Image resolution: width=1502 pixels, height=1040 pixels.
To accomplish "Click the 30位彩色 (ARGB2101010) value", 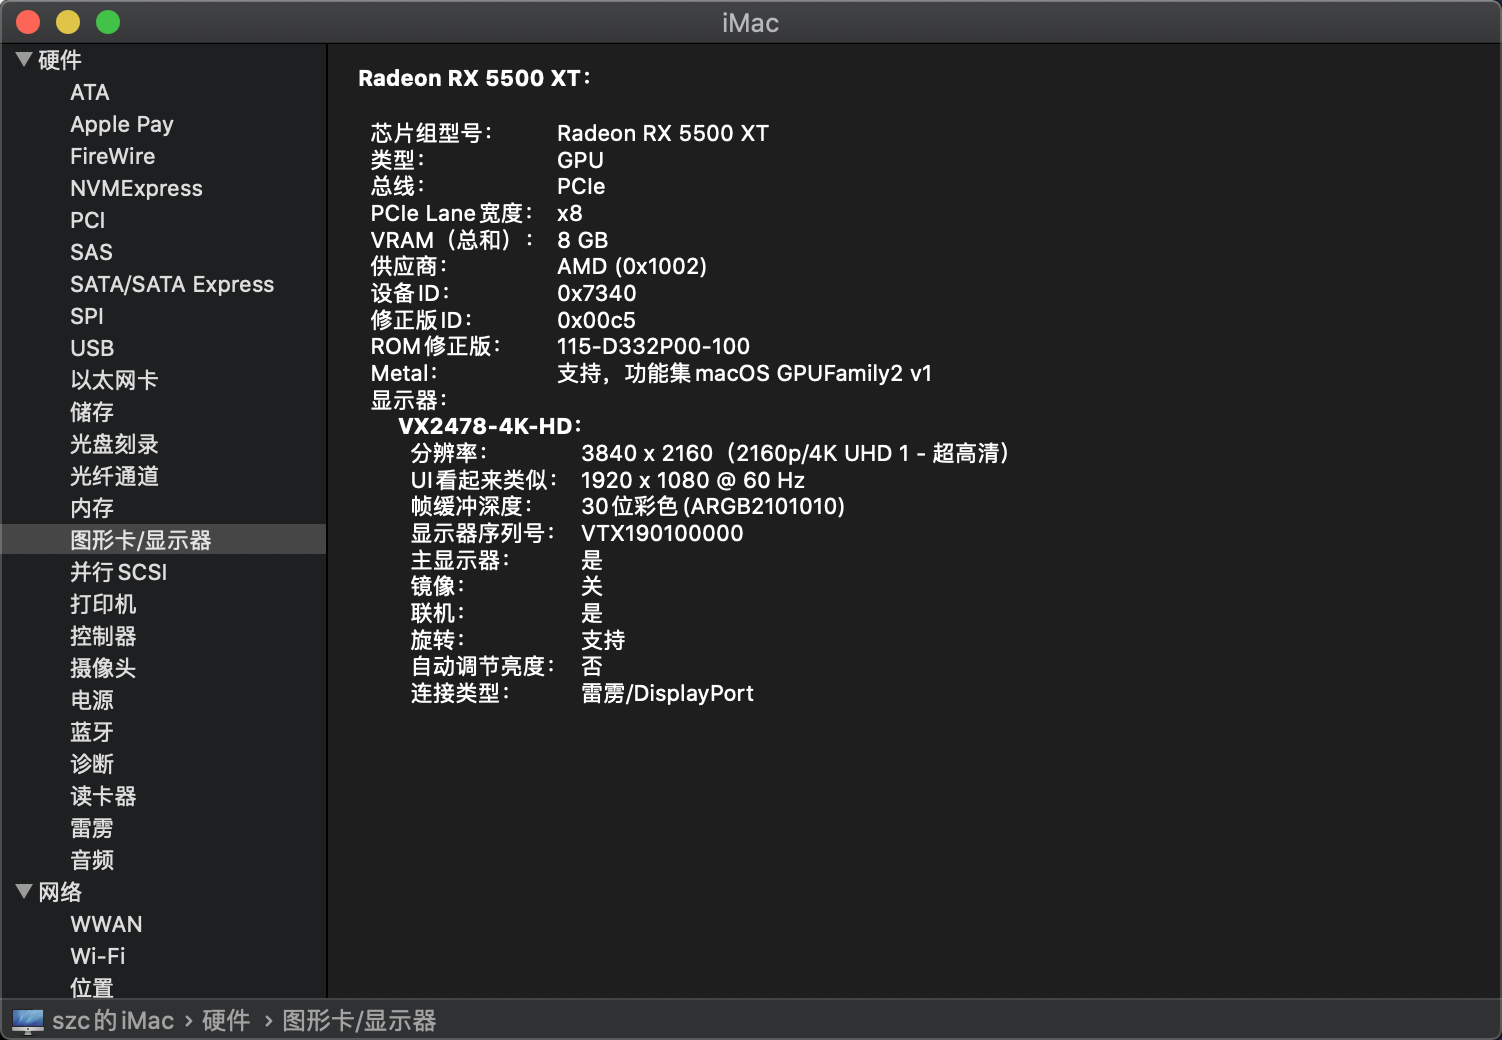I will tap(713, 506).
